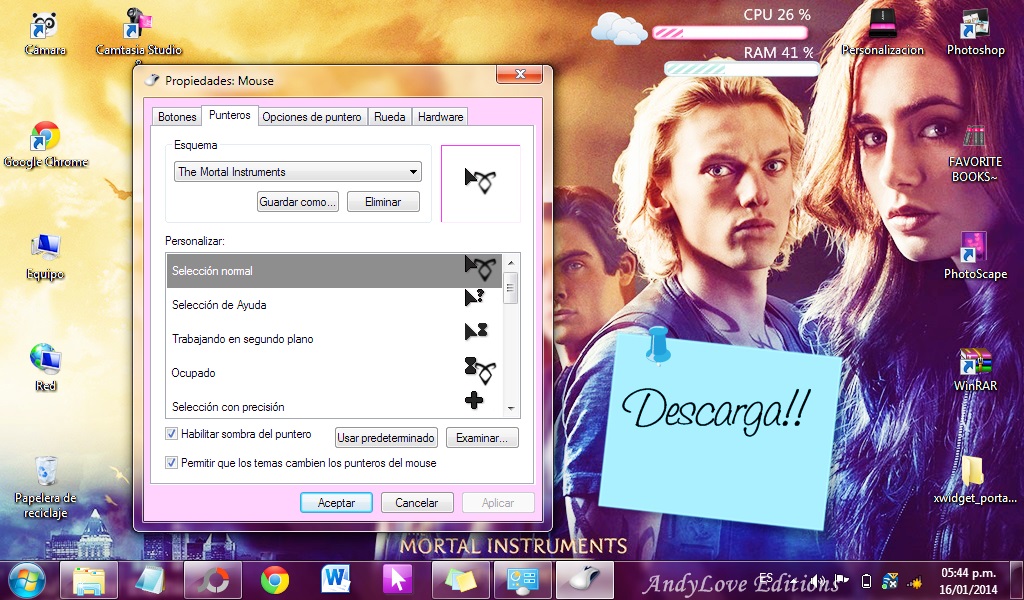Screen dimensions: 1024x600
Task: Open Chrome from the taskbar
Action: [x=275, y=580]
